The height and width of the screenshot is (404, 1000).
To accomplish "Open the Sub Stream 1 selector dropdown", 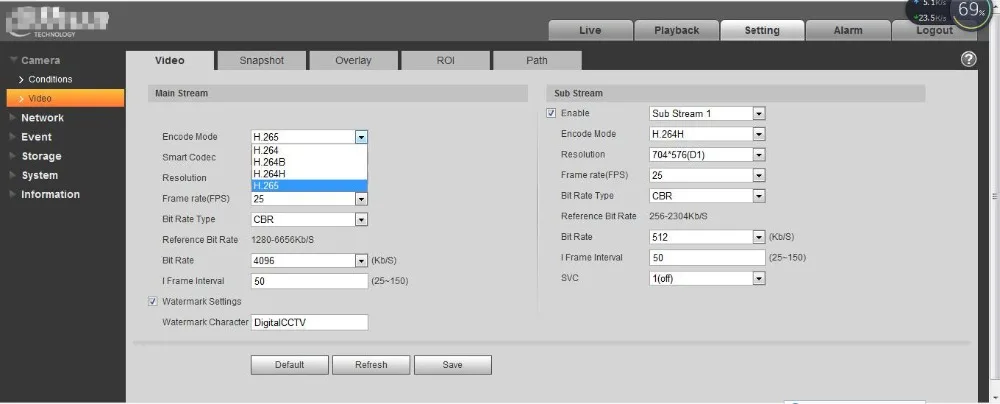I will [x=759, y=114].
